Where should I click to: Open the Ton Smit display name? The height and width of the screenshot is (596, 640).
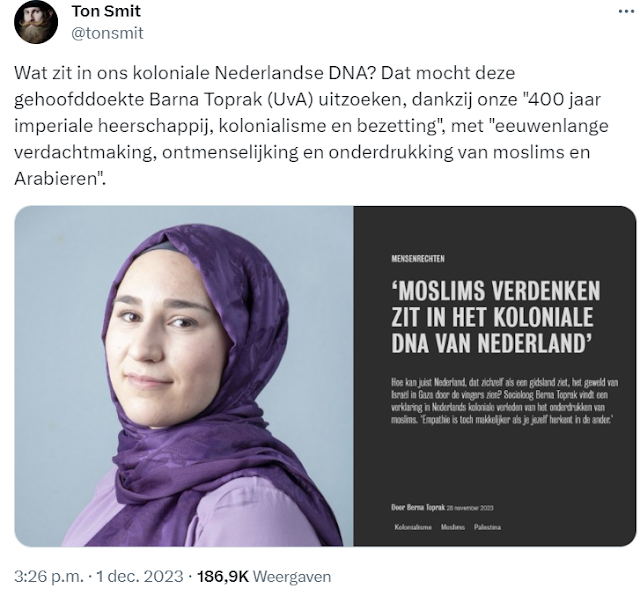point(106,11)
